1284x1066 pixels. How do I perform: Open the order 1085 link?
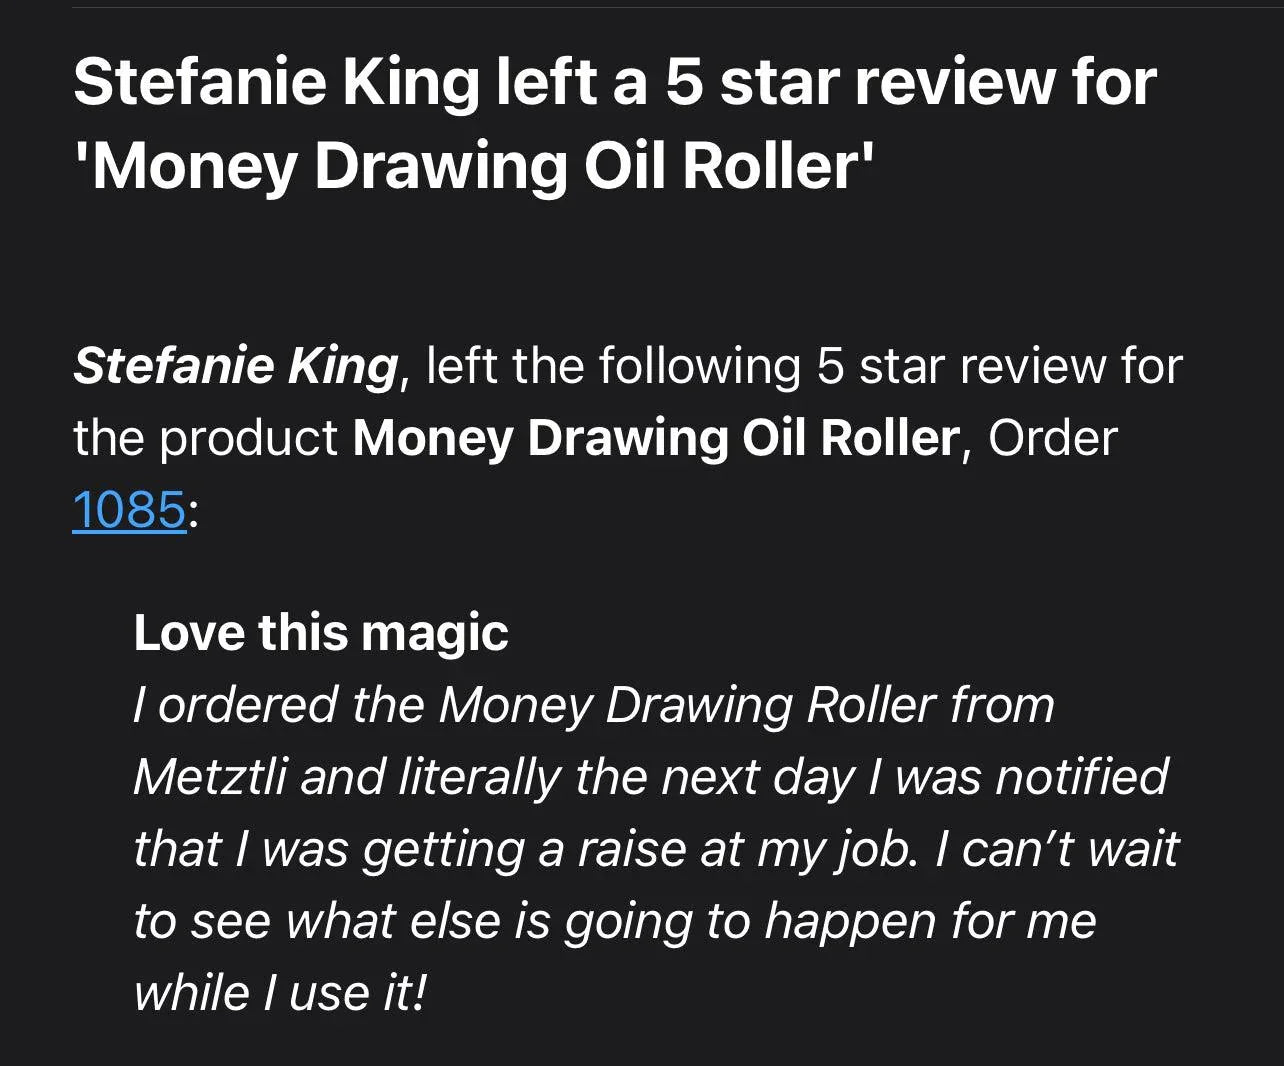point(129,510)
